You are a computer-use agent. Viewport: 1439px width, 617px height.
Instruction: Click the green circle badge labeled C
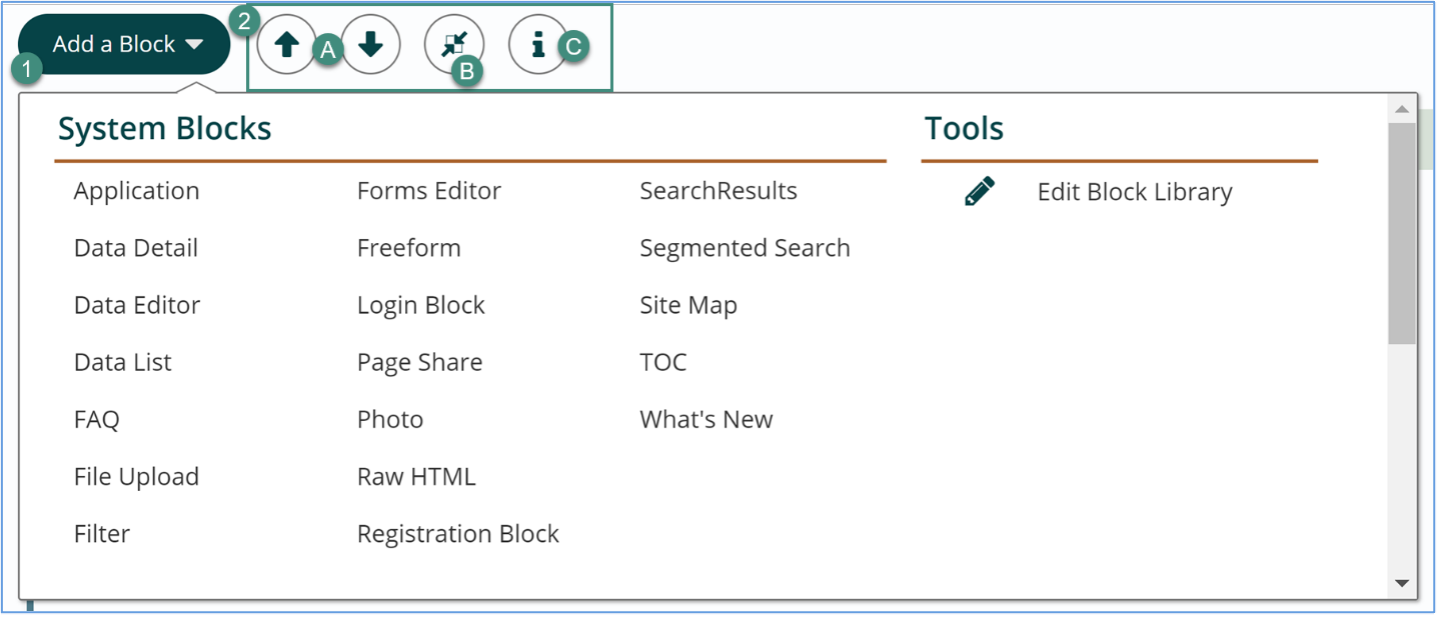pyautogui.click(x=573, y=47)
